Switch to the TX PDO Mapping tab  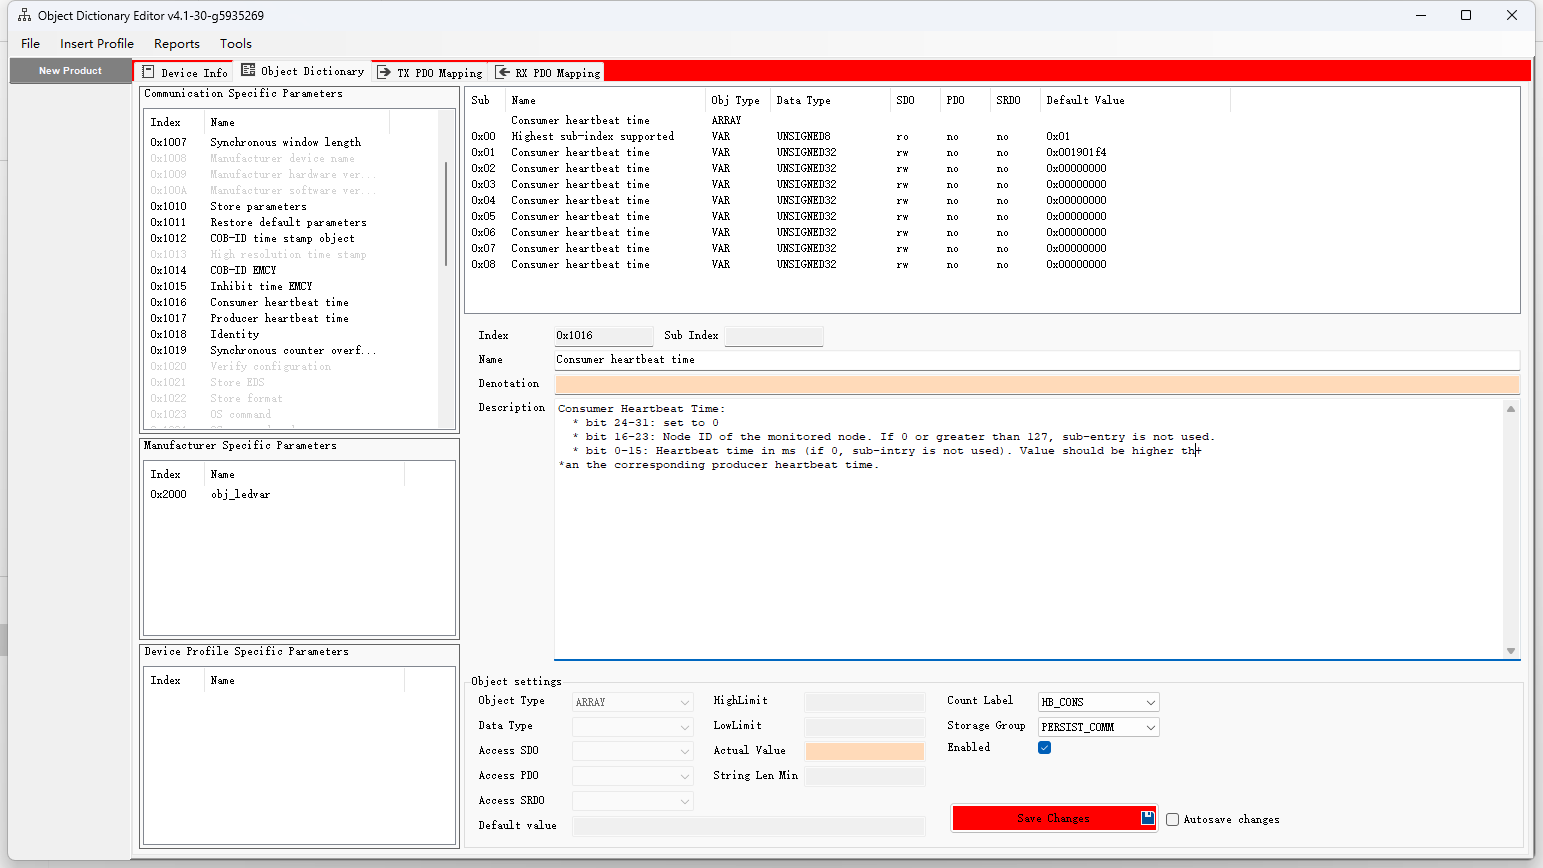click(x=430, y=72)
